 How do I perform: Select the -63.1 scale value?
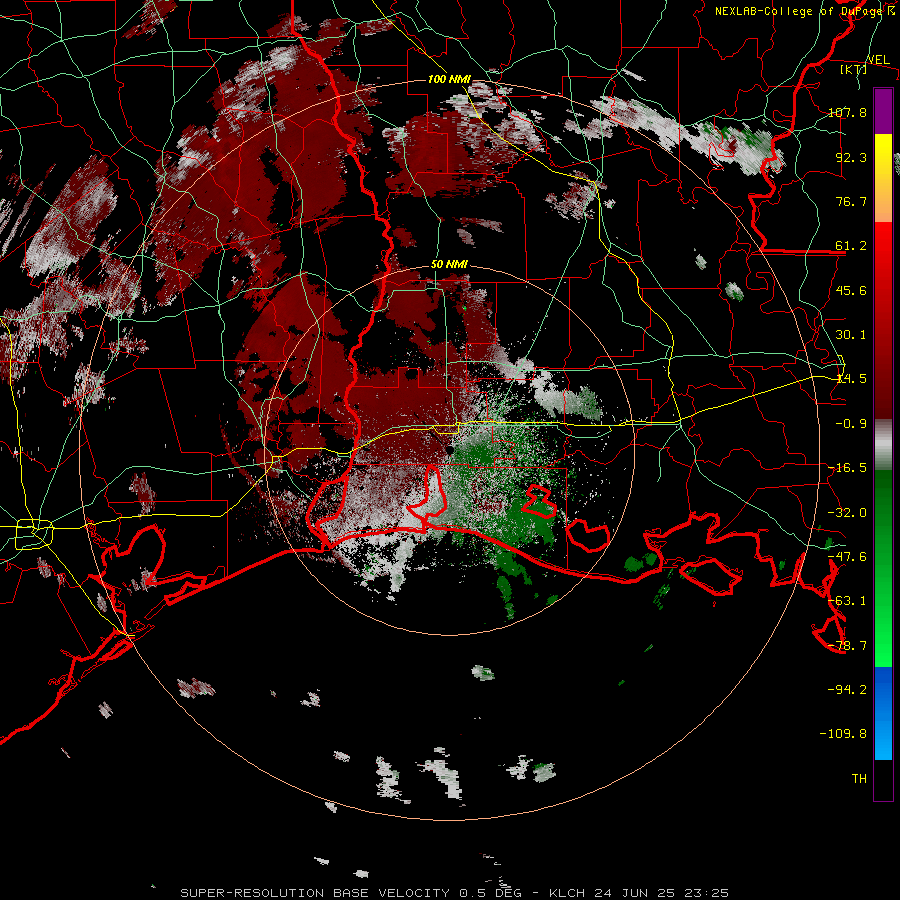tap(847, 600)
